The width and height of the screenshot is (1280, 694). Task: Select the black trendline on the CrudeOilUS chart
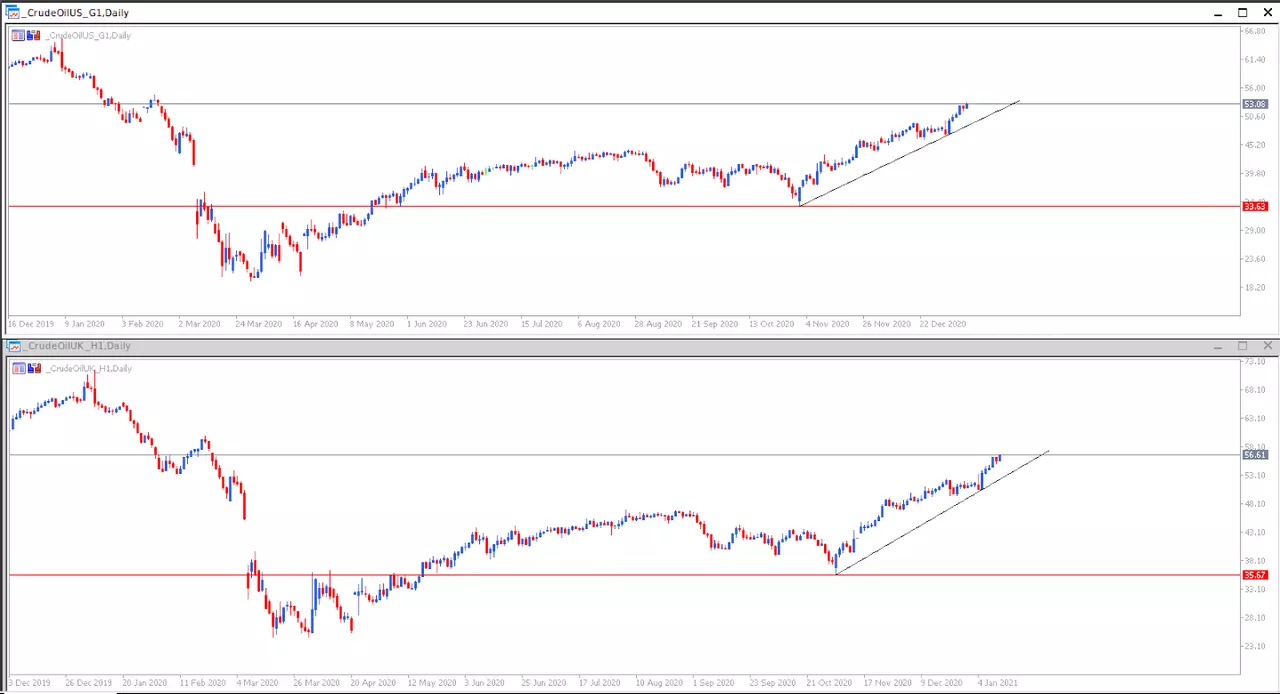coord(909,153)
